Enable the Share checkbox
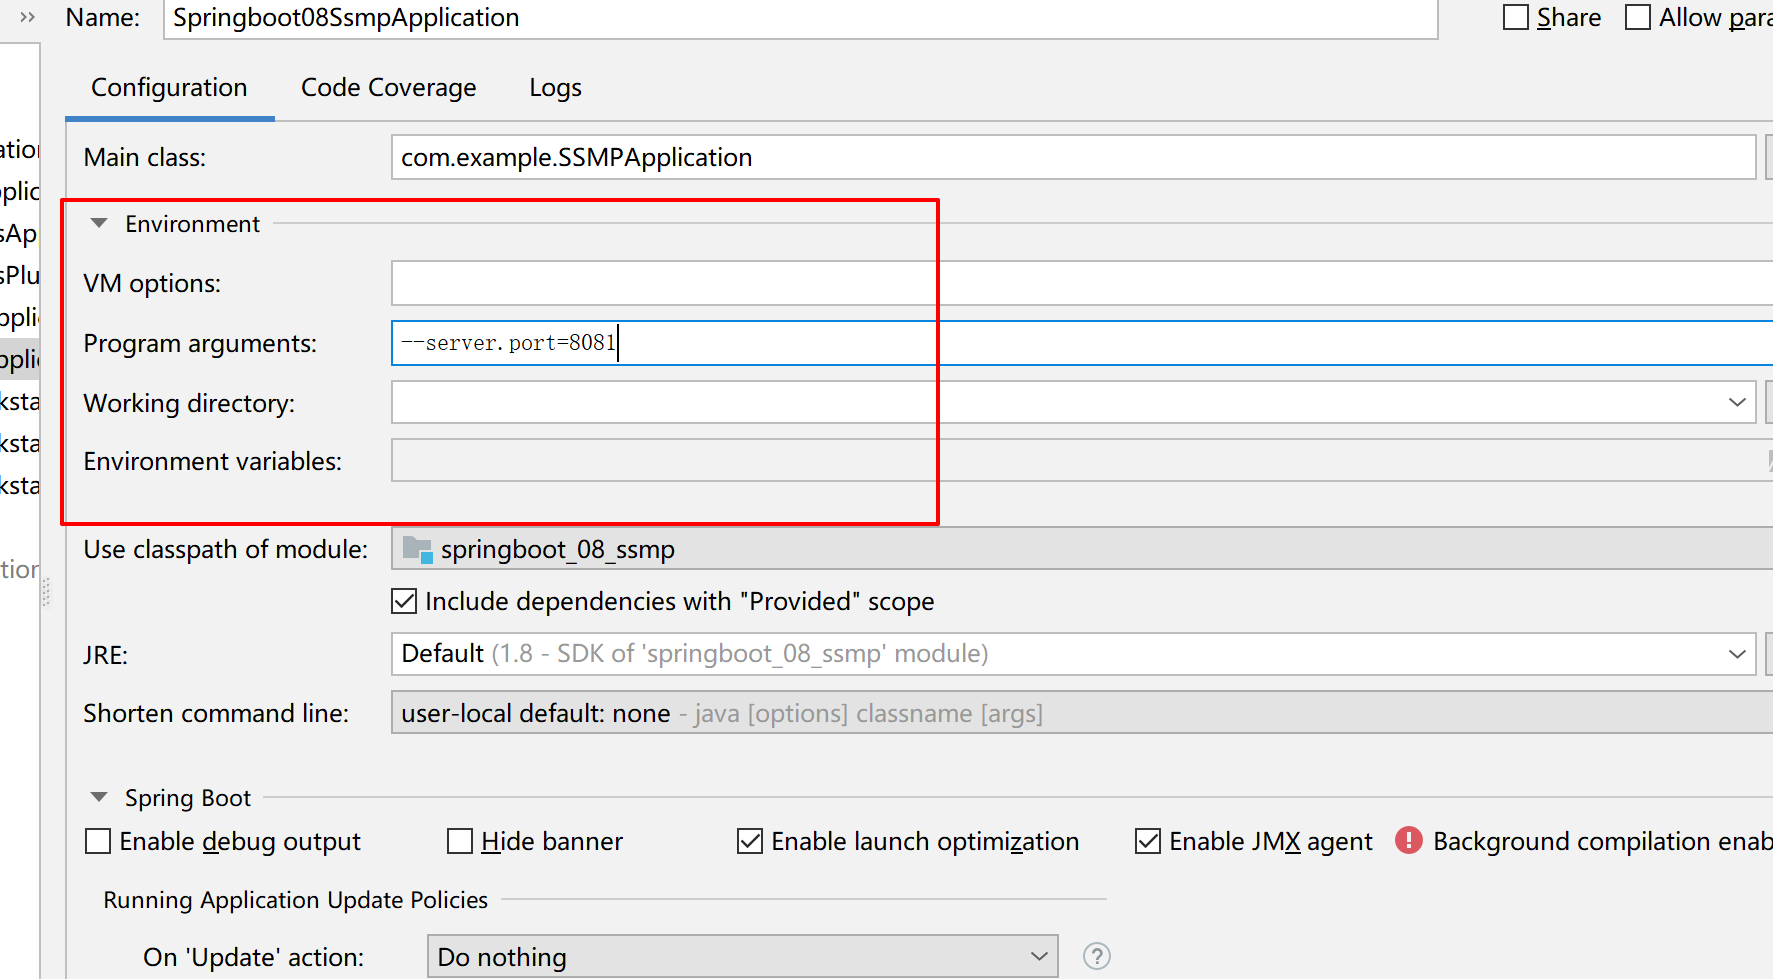 (1516, 17)
